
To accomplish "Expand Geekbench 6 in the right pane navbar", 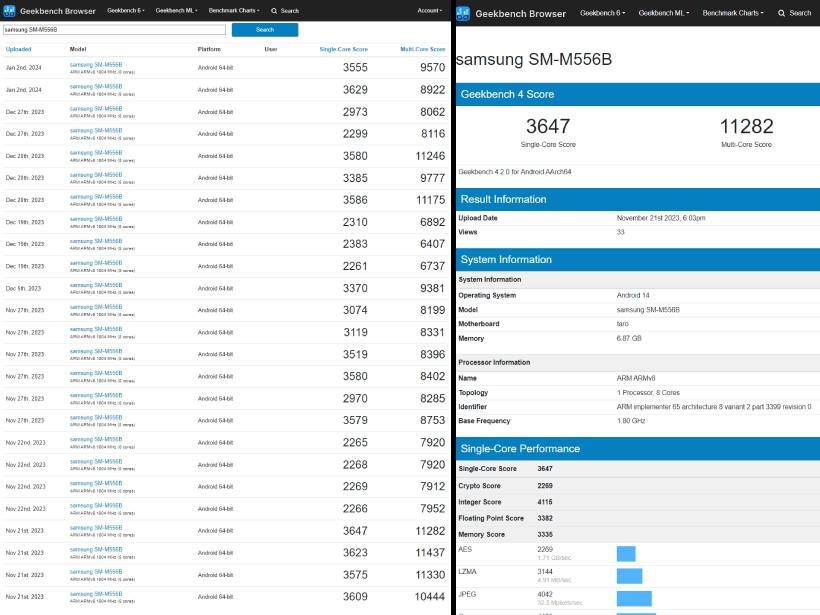I will click(602, 13).
